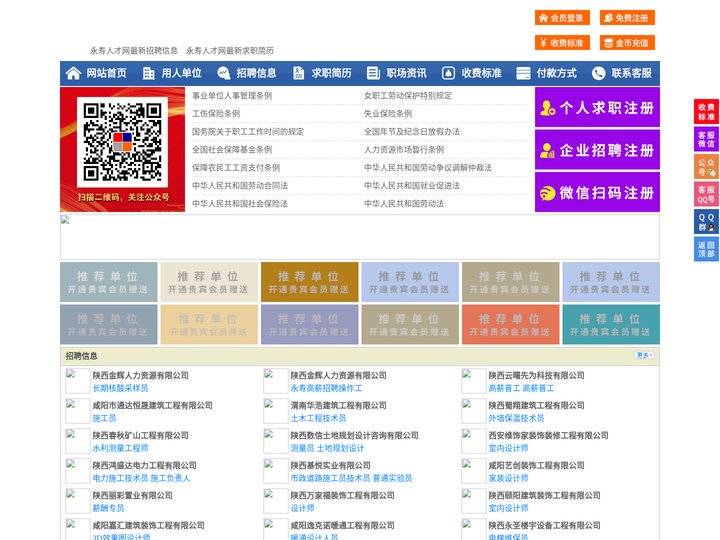The width and height of the screenshot is (720, 540).
Task: Click the 免费注册 button
Action: pos(627,18)
